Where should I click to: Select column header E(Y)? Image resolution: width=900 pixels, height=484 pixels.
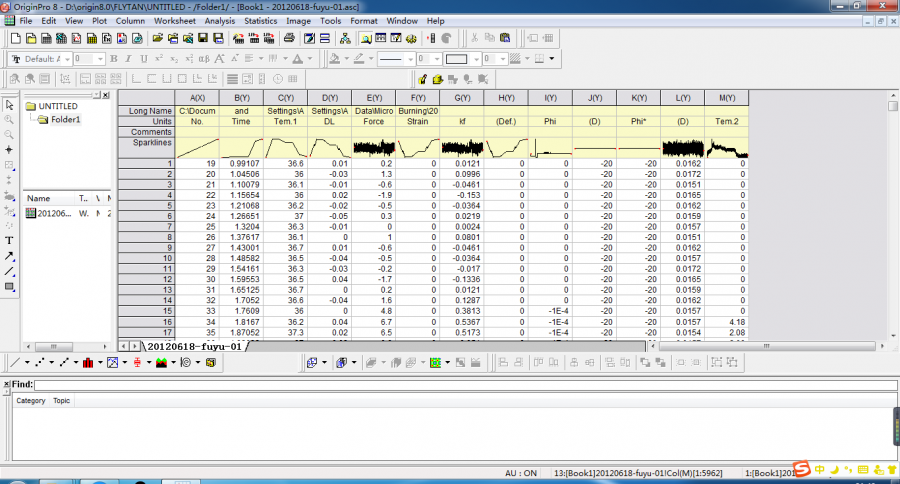[375, 97]
